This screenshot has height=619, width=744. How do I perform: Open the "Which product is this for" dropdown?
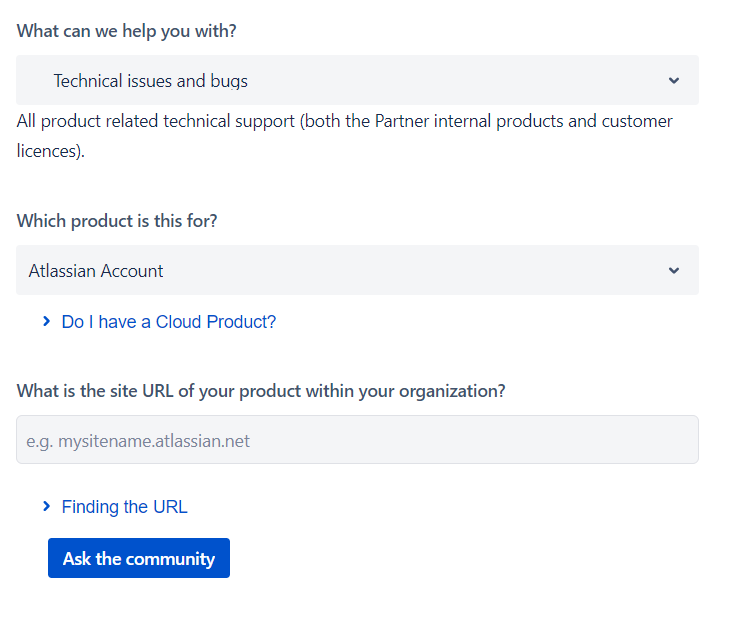coord(357,270)
